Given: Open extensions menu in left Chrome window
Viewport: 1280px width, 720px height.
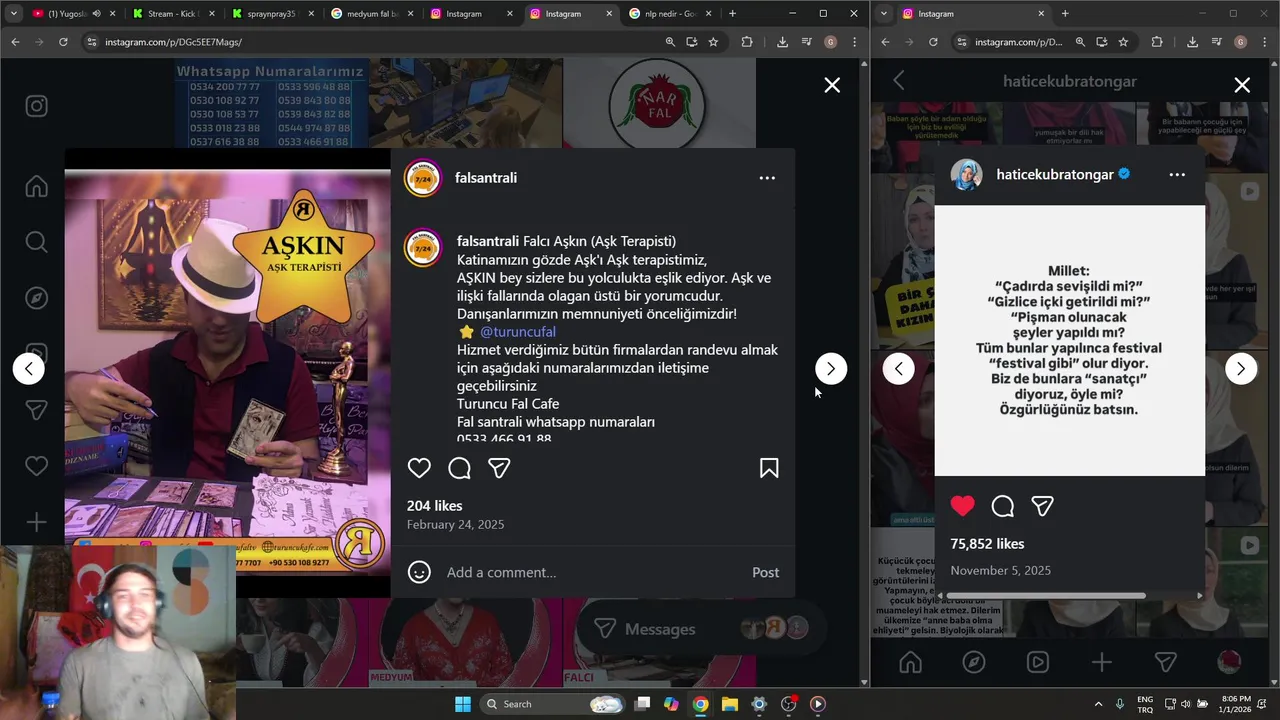Looking at the screenshot, I should coord(747,42).
